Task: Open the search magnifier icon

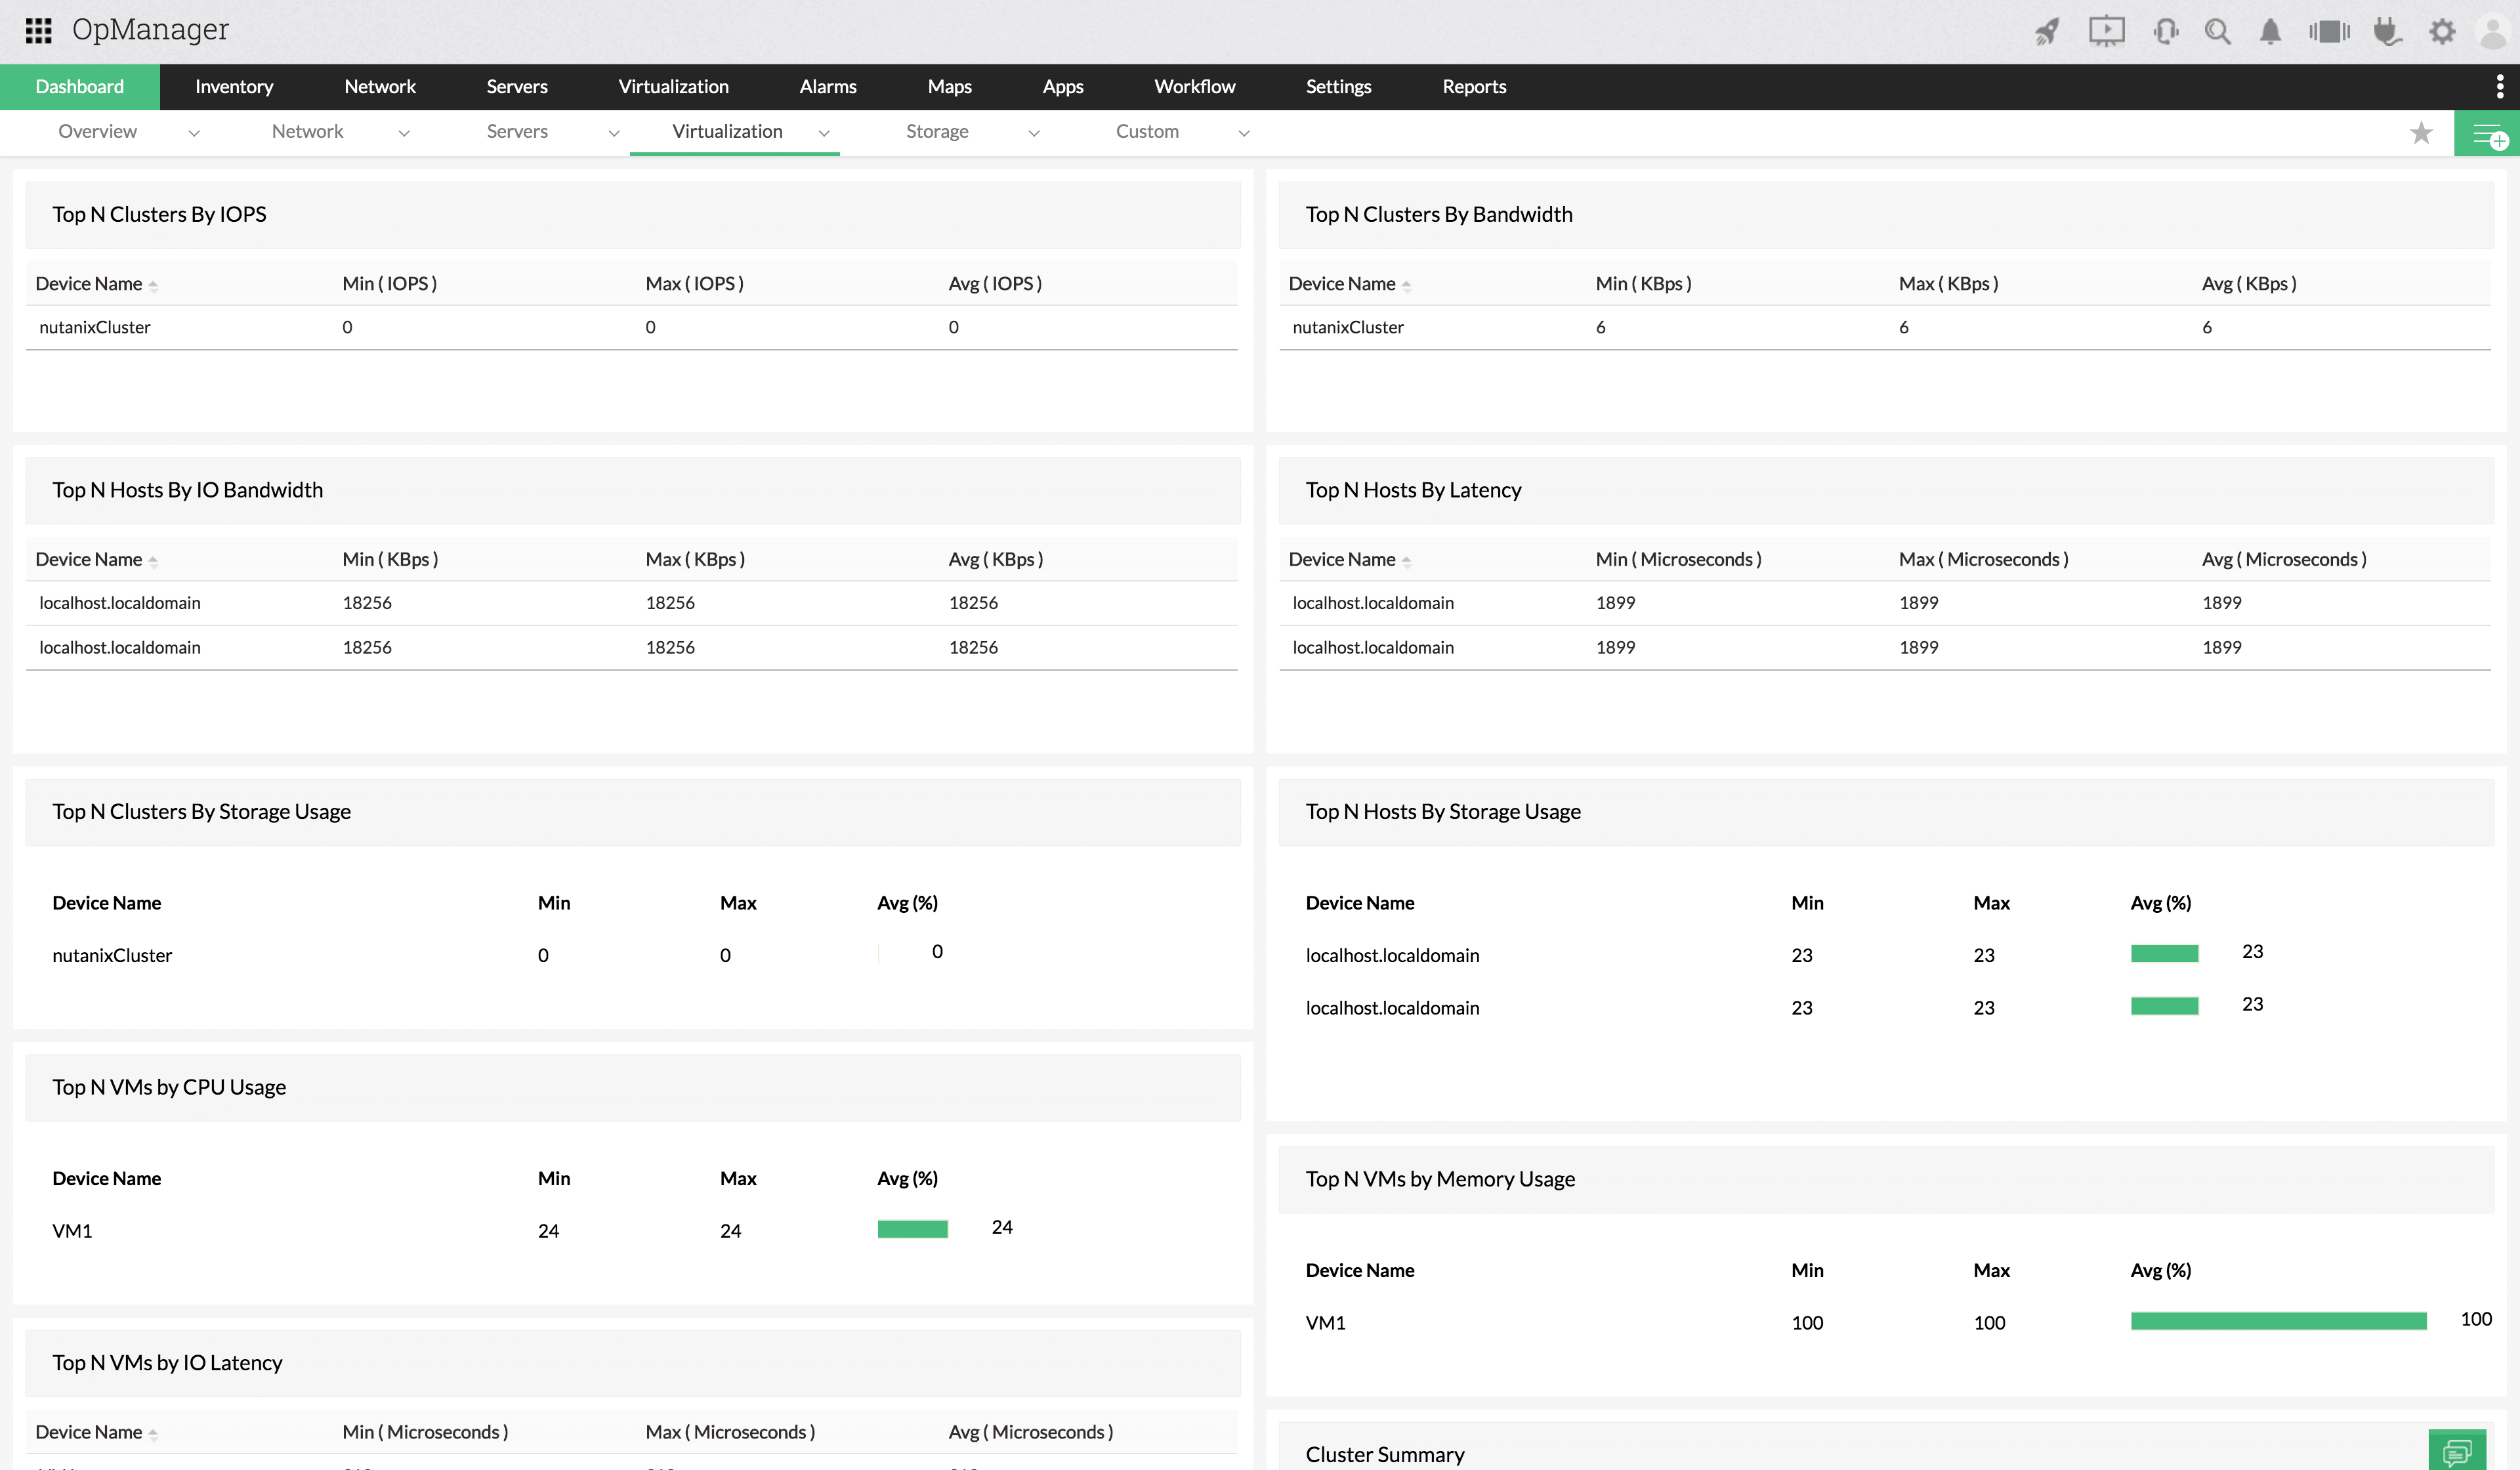Action: (x=2217, y=31)
